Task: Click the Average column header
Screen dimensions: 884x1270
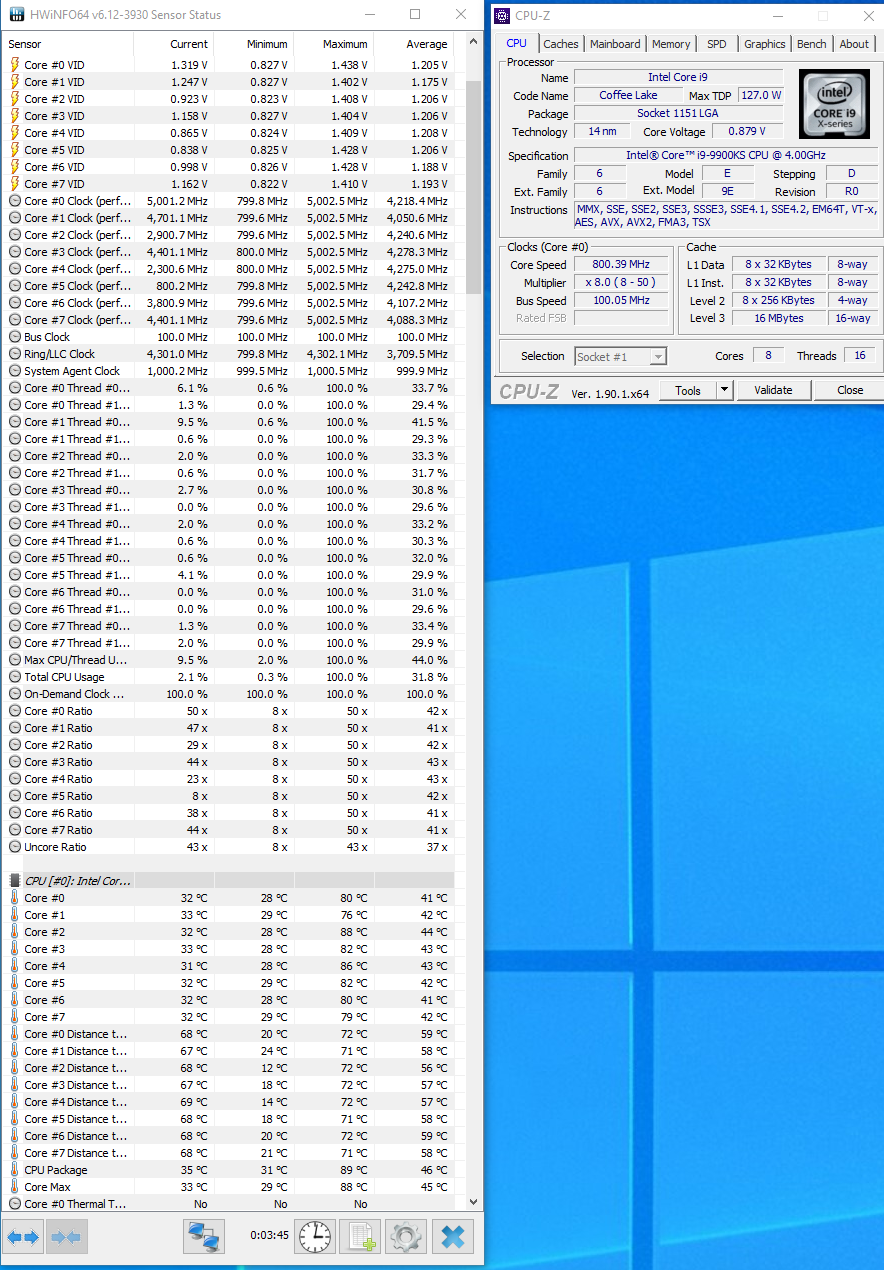Action: (x=414, y=44)
